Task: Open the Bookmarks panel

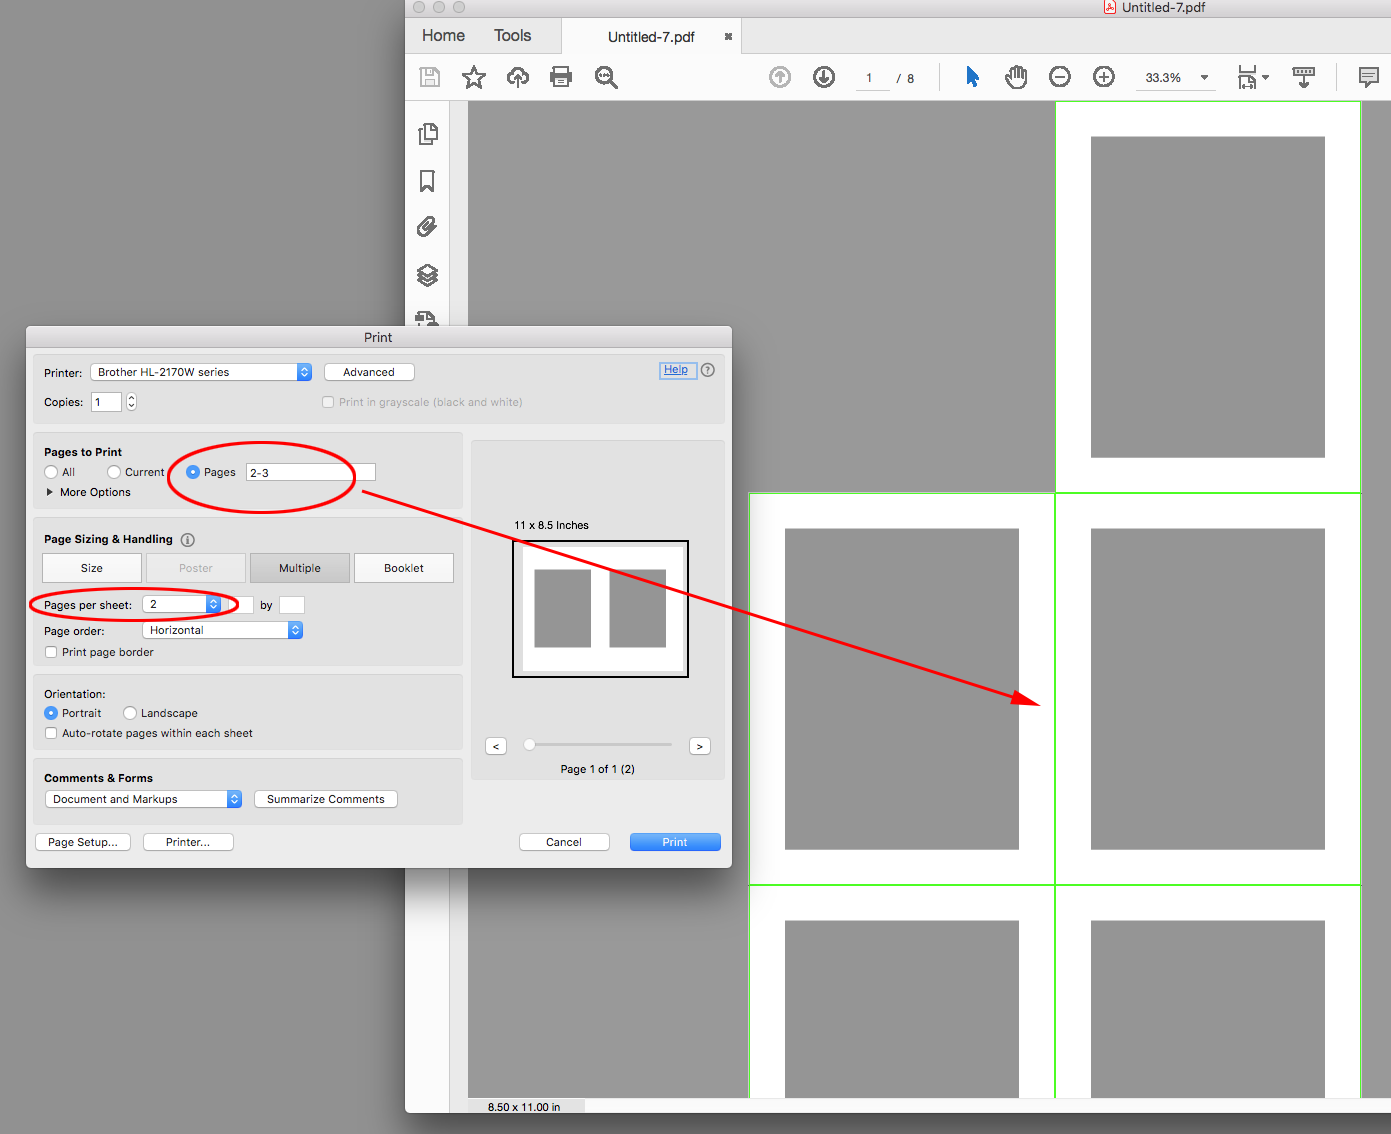Action: 428,181
